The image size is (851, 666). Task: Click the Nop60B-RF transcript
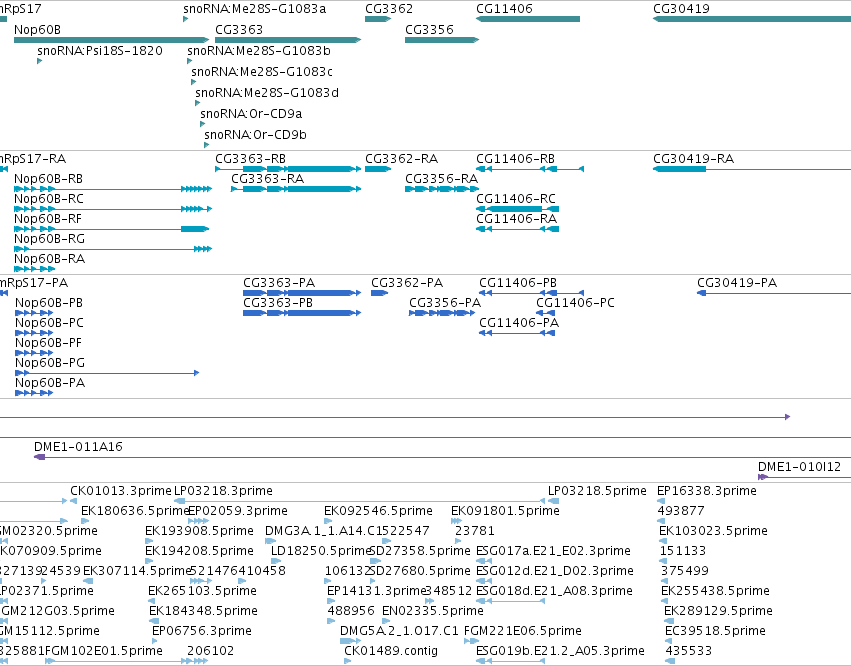[111, 229]
